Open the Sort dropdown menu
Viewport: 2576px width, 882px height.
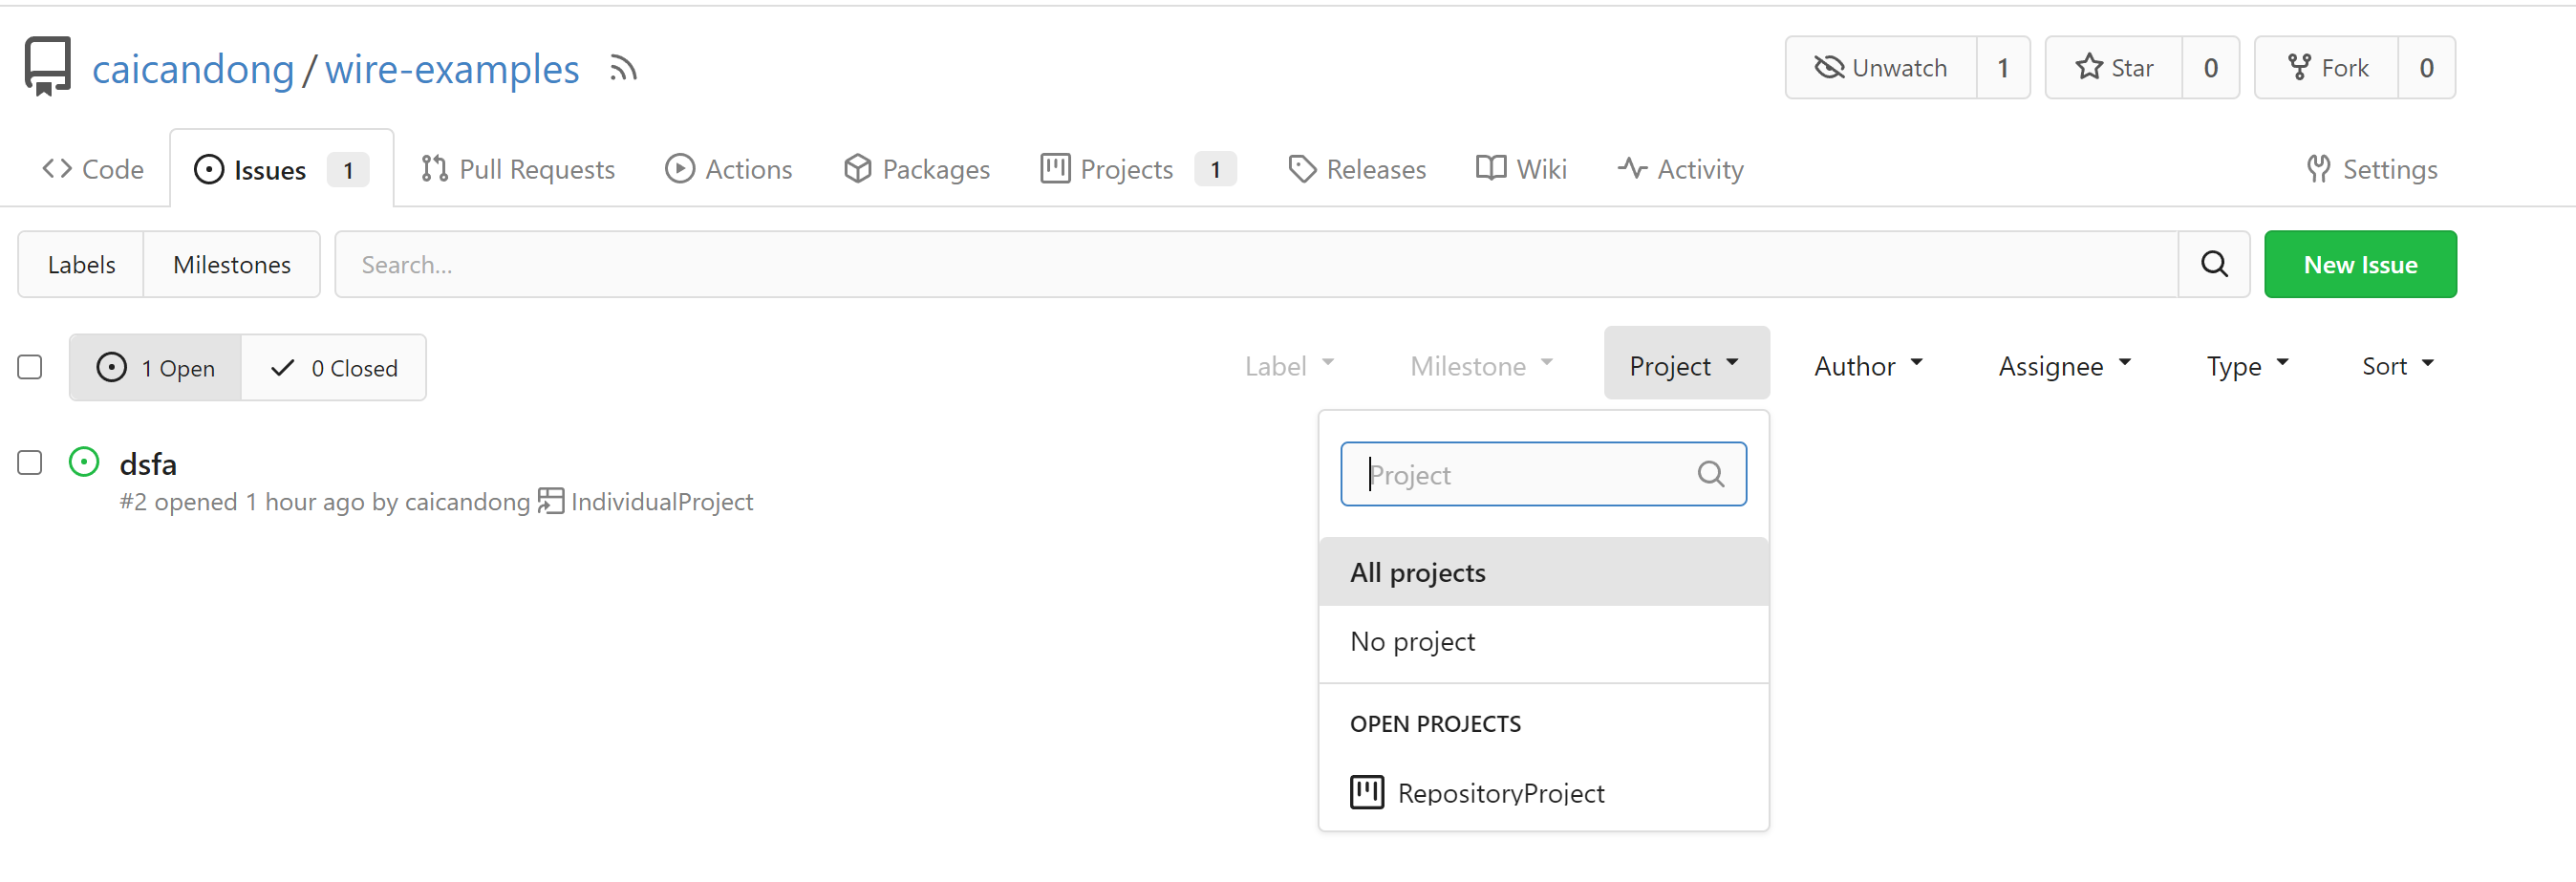point(2396,366)
